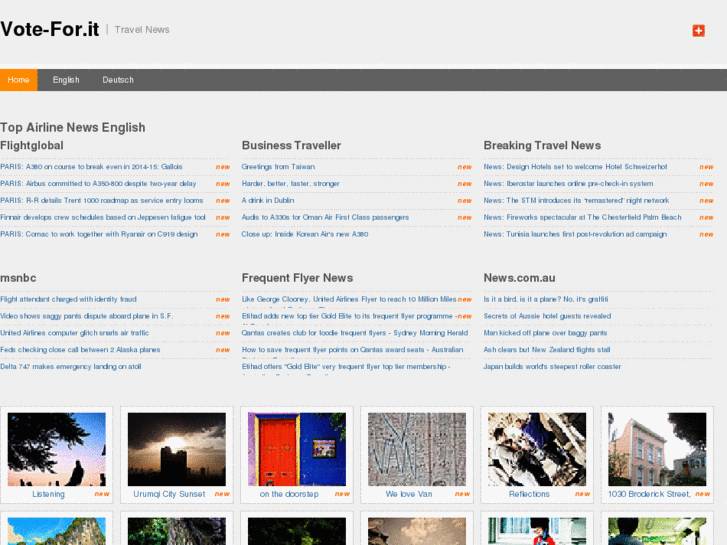Open 'Flight attendant charged with identity fraud'
Image resolution: width=727 pixels, height=545 pixels.
point(69,299)
